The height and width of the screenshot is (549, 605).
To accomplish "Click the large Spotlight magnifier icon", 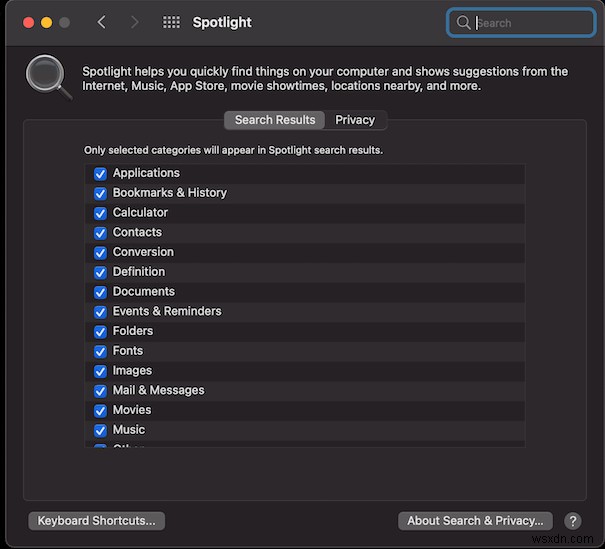I will point(48,78).
